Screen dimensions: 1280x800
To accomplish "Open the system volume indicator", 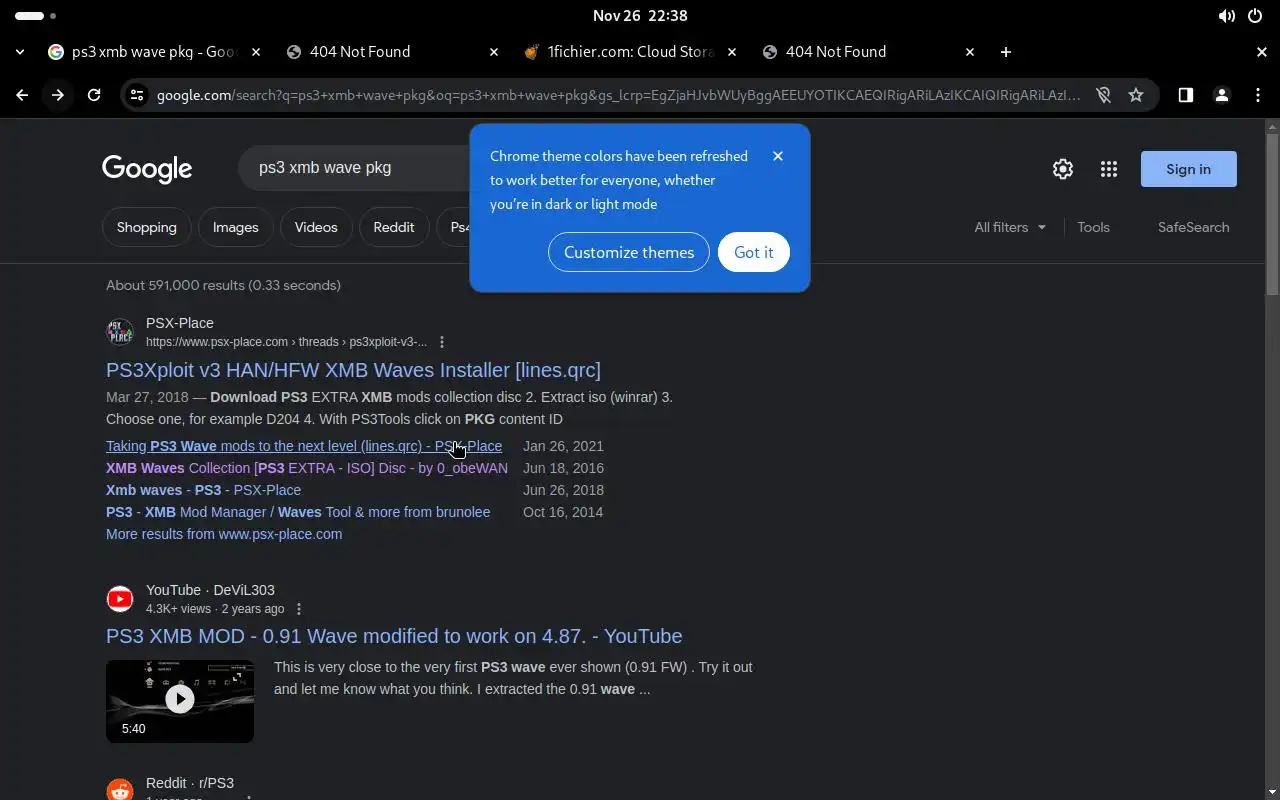I will 1226,16.
